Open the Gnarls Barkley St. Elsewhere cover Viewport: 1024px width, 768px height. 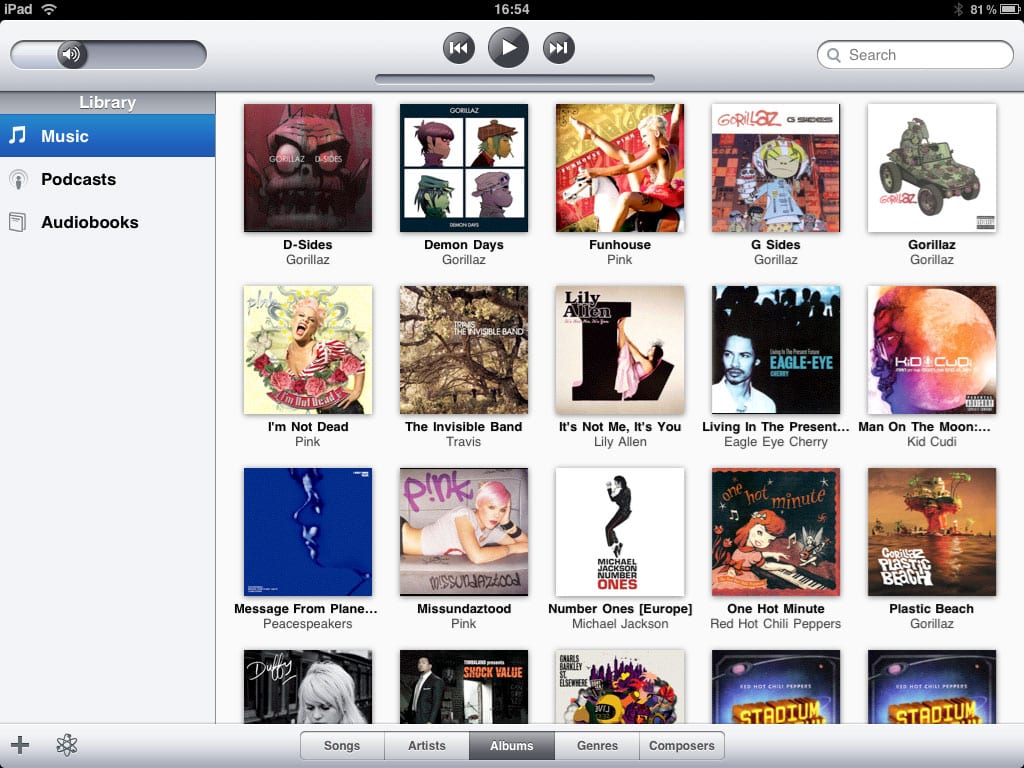620,686
